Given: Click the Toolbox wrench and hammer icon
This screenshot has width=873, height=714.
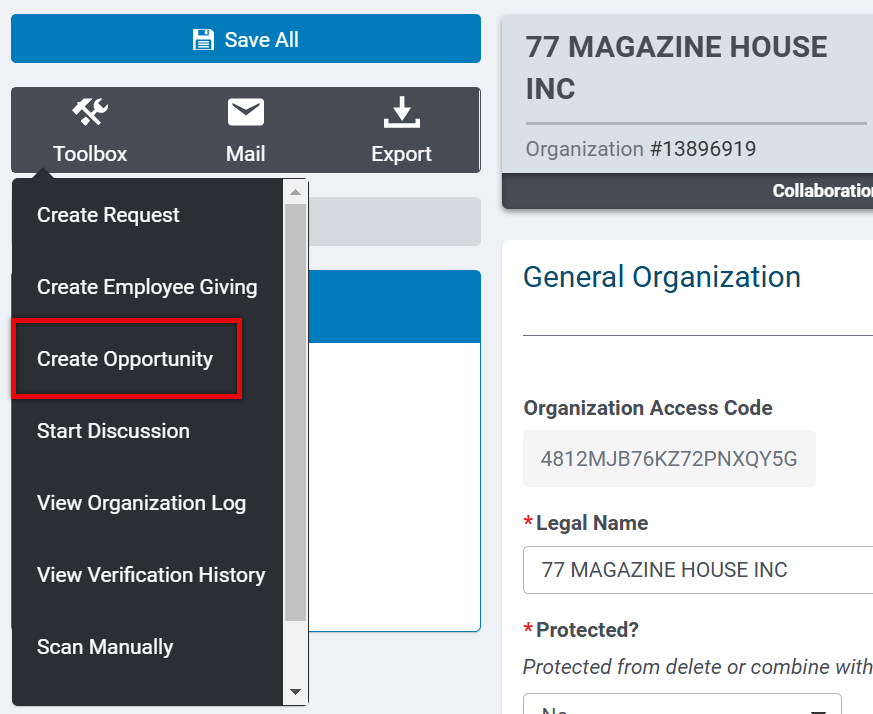Looking at the screenshot, I should (x=90, y=112).
